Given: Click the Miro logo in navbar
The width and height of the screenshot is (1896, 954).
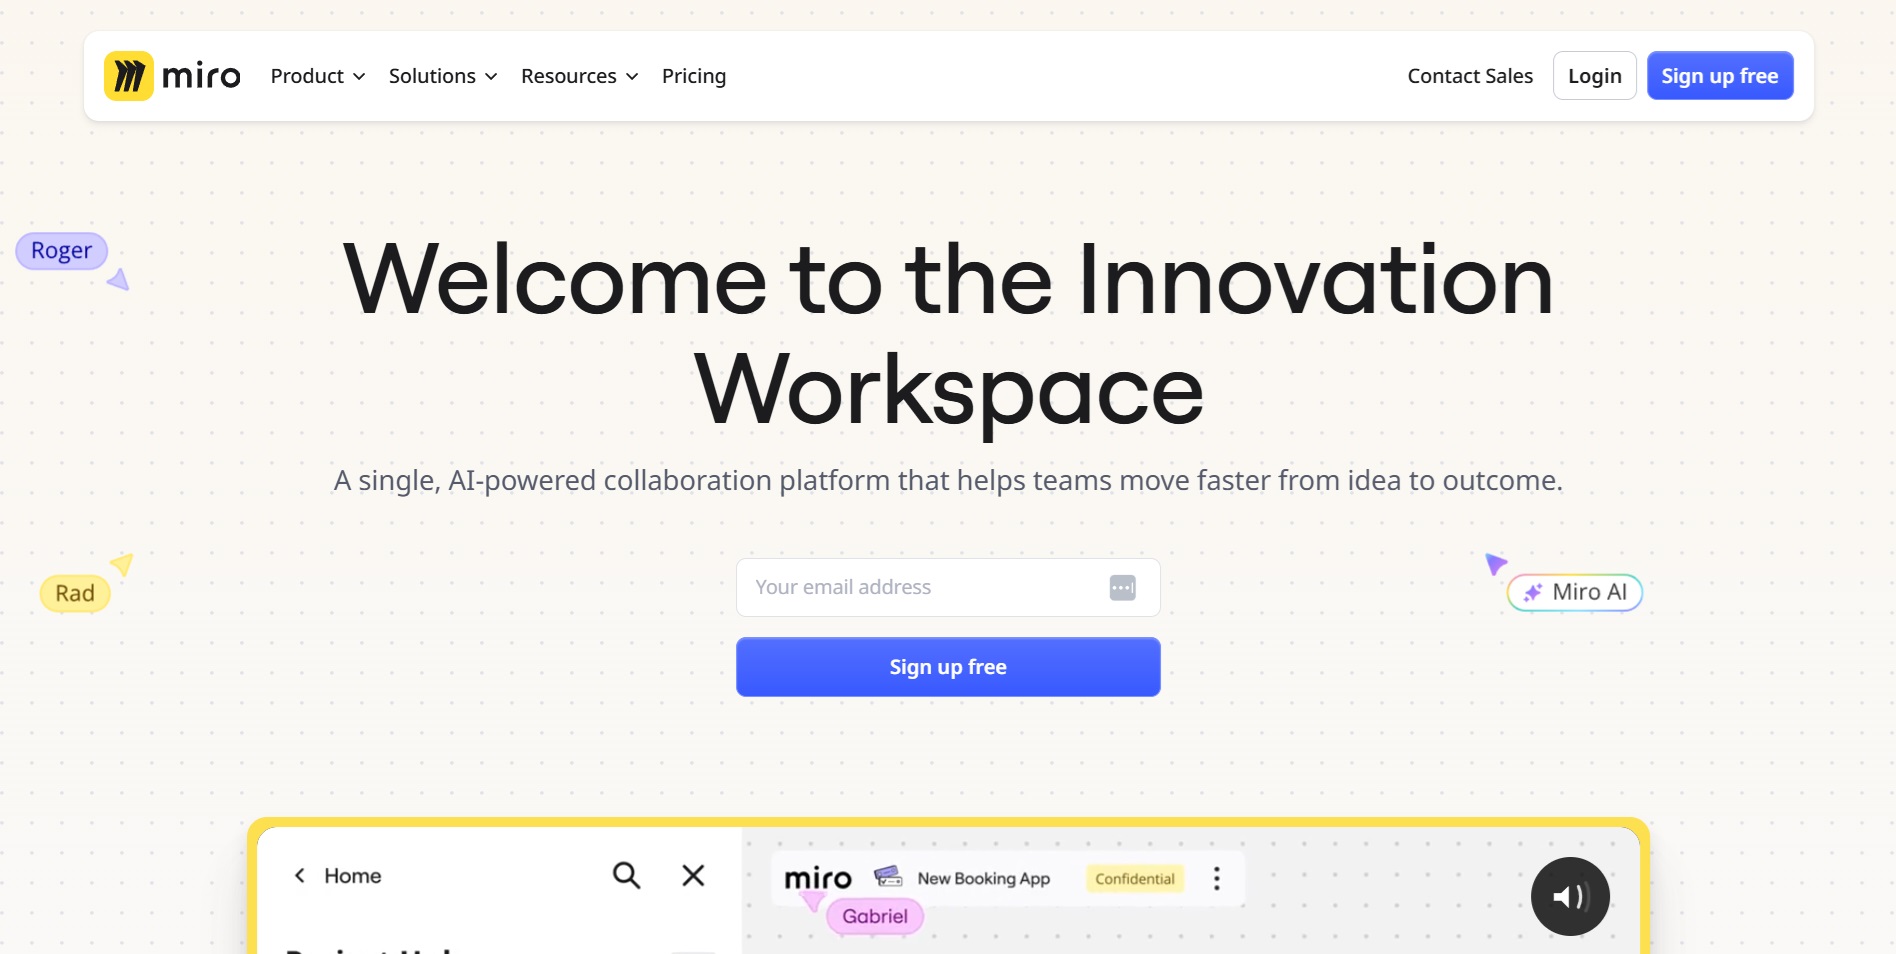Looking at the screenshot, I should coord(172,76).
